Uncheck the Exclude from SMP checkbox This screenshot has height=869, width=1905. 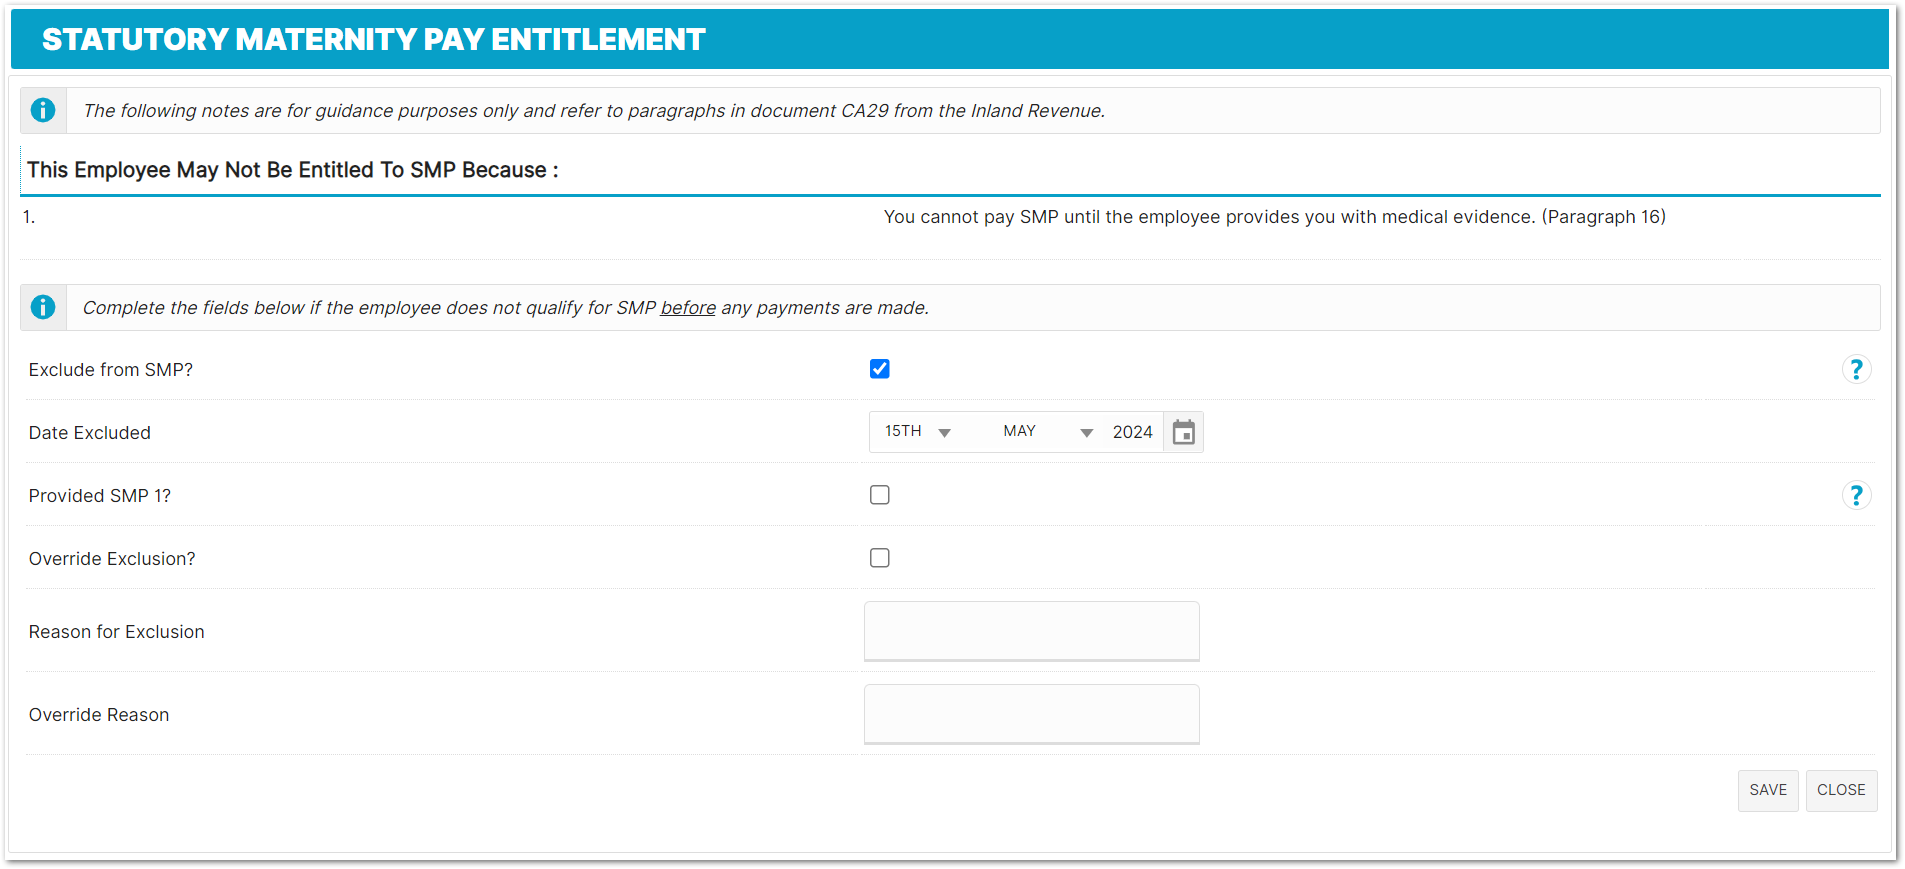(x=880, y=369)
